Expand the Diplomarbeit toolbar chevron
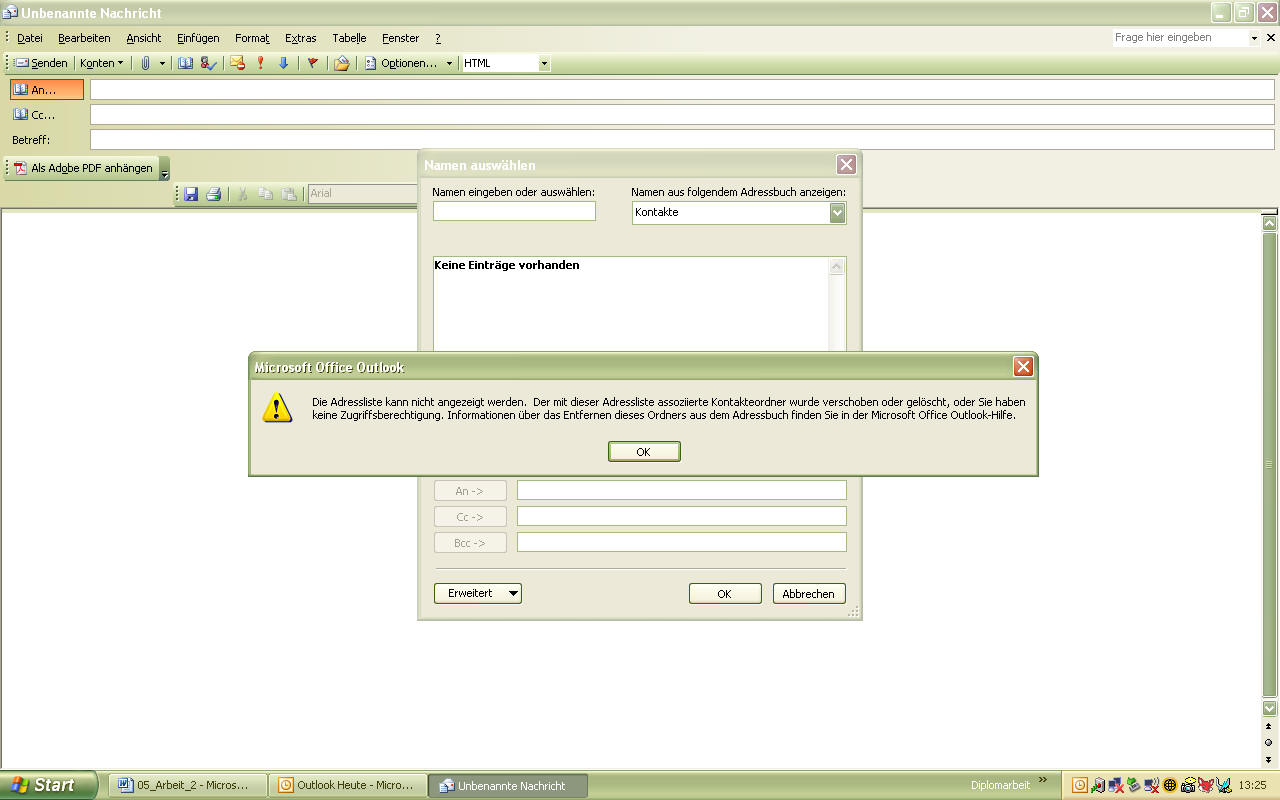The image size is (1280, 800). click(x=1043, y=780)
